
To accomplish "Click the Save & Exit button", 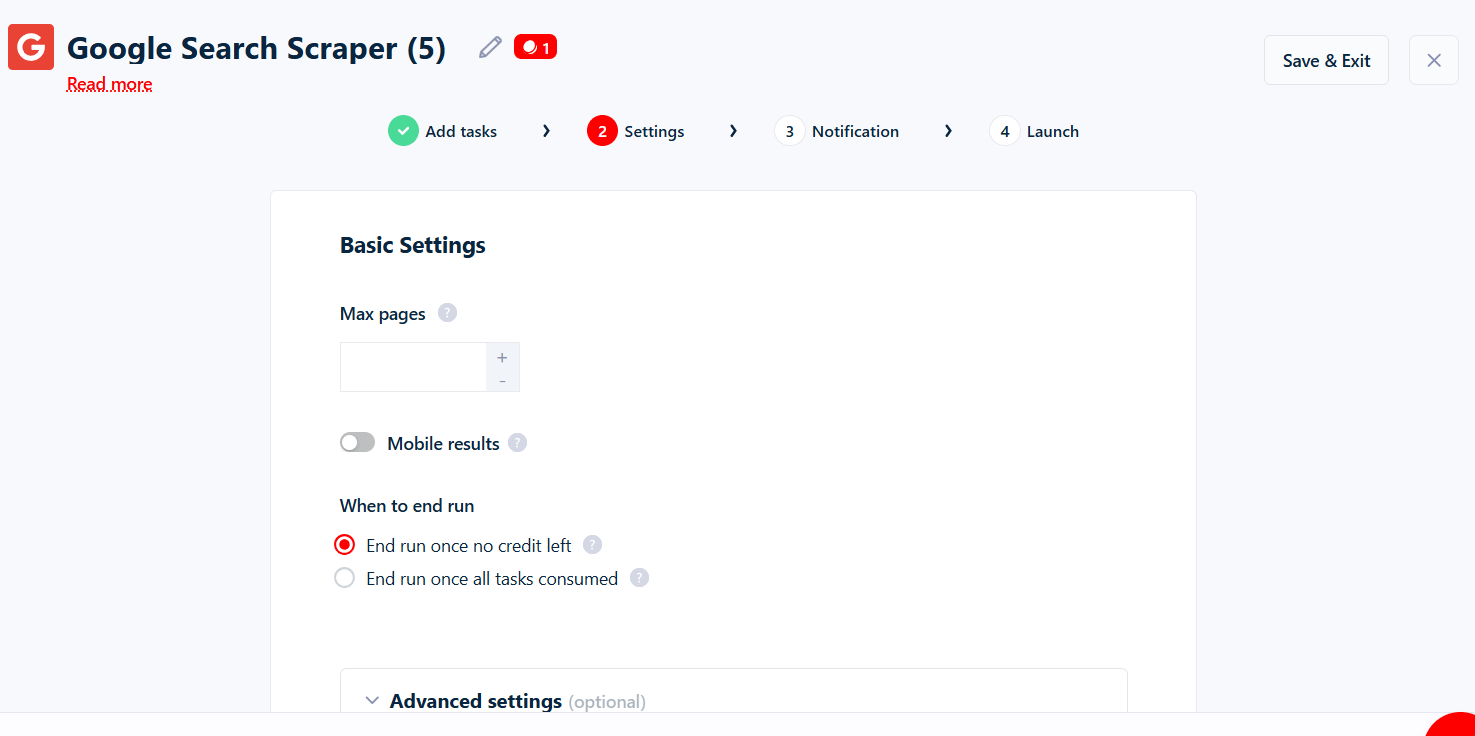I will [1326, 60].
